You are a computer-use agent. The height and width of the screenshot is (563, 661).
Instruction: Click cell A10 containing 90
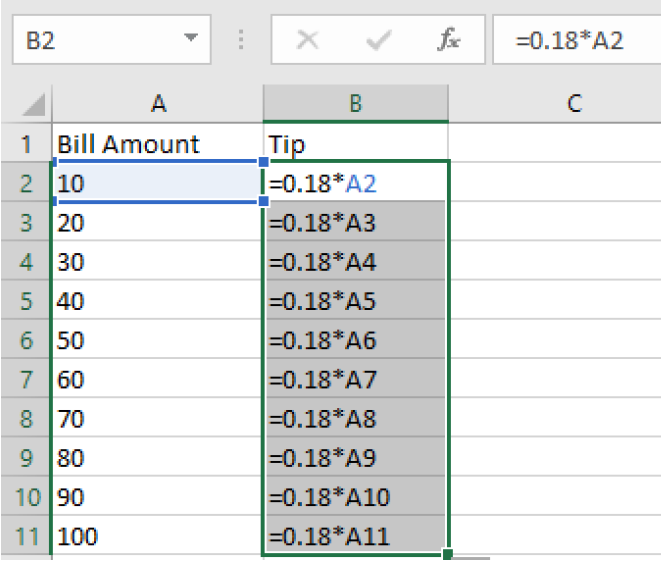point(158,496)
